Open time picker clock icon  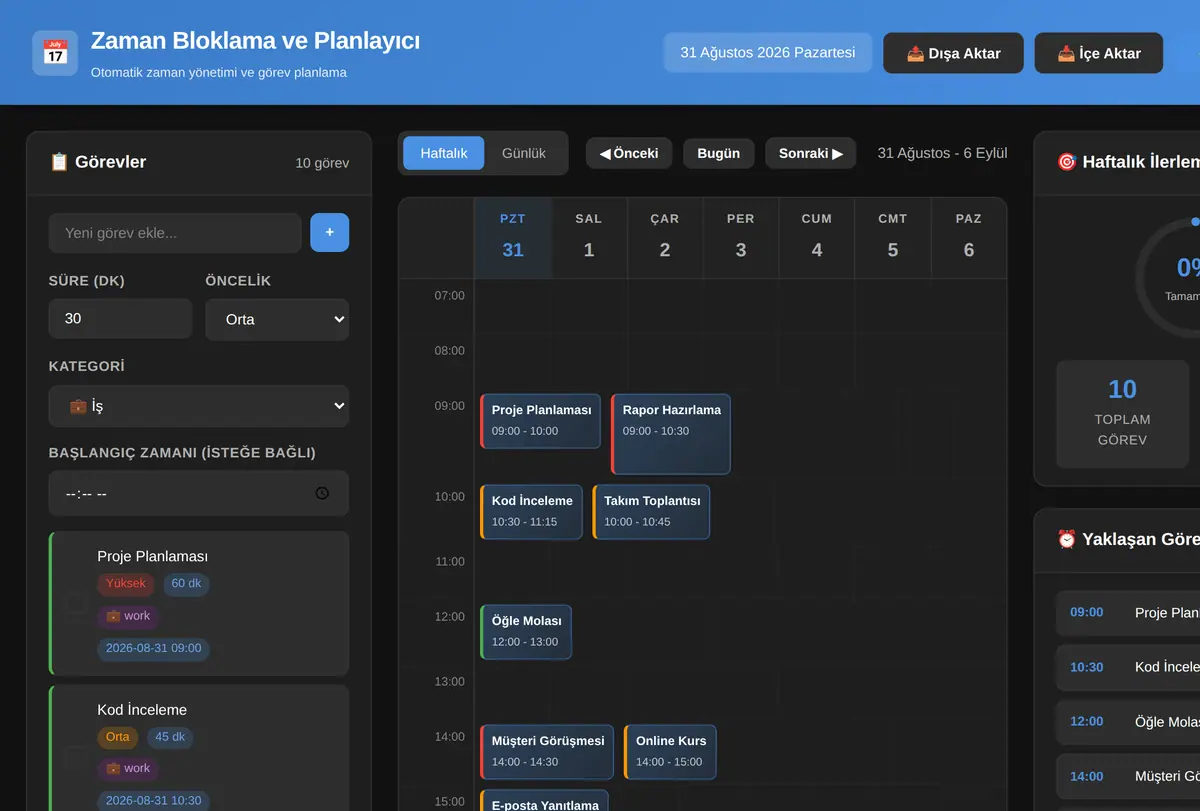[321, 493]
